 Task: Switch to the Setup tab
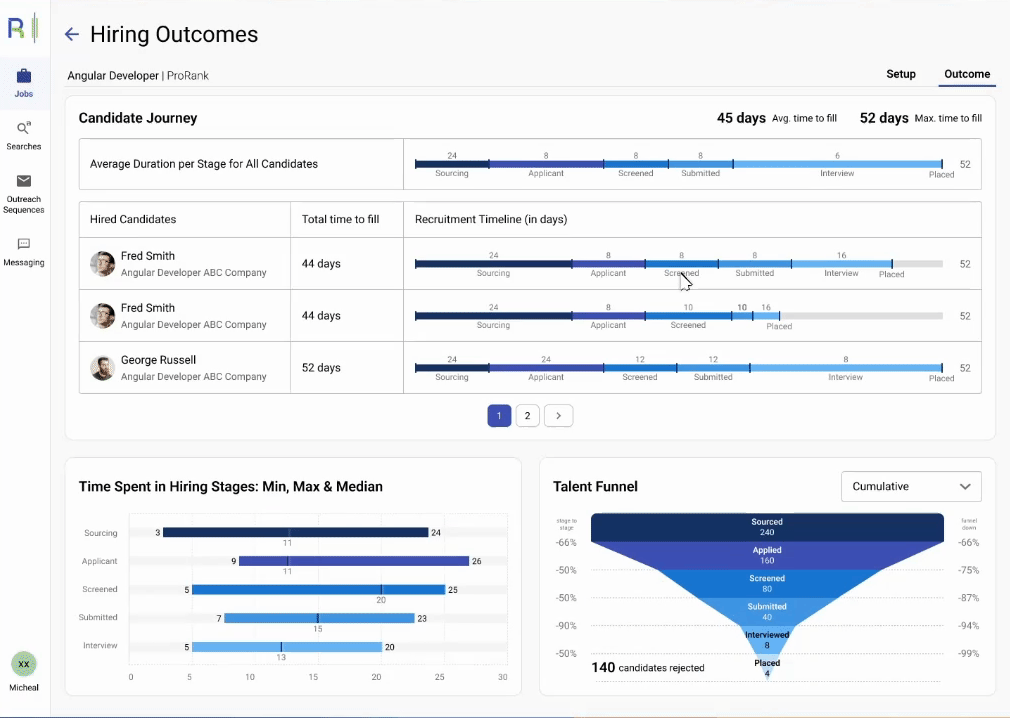[x=900, y=74]
